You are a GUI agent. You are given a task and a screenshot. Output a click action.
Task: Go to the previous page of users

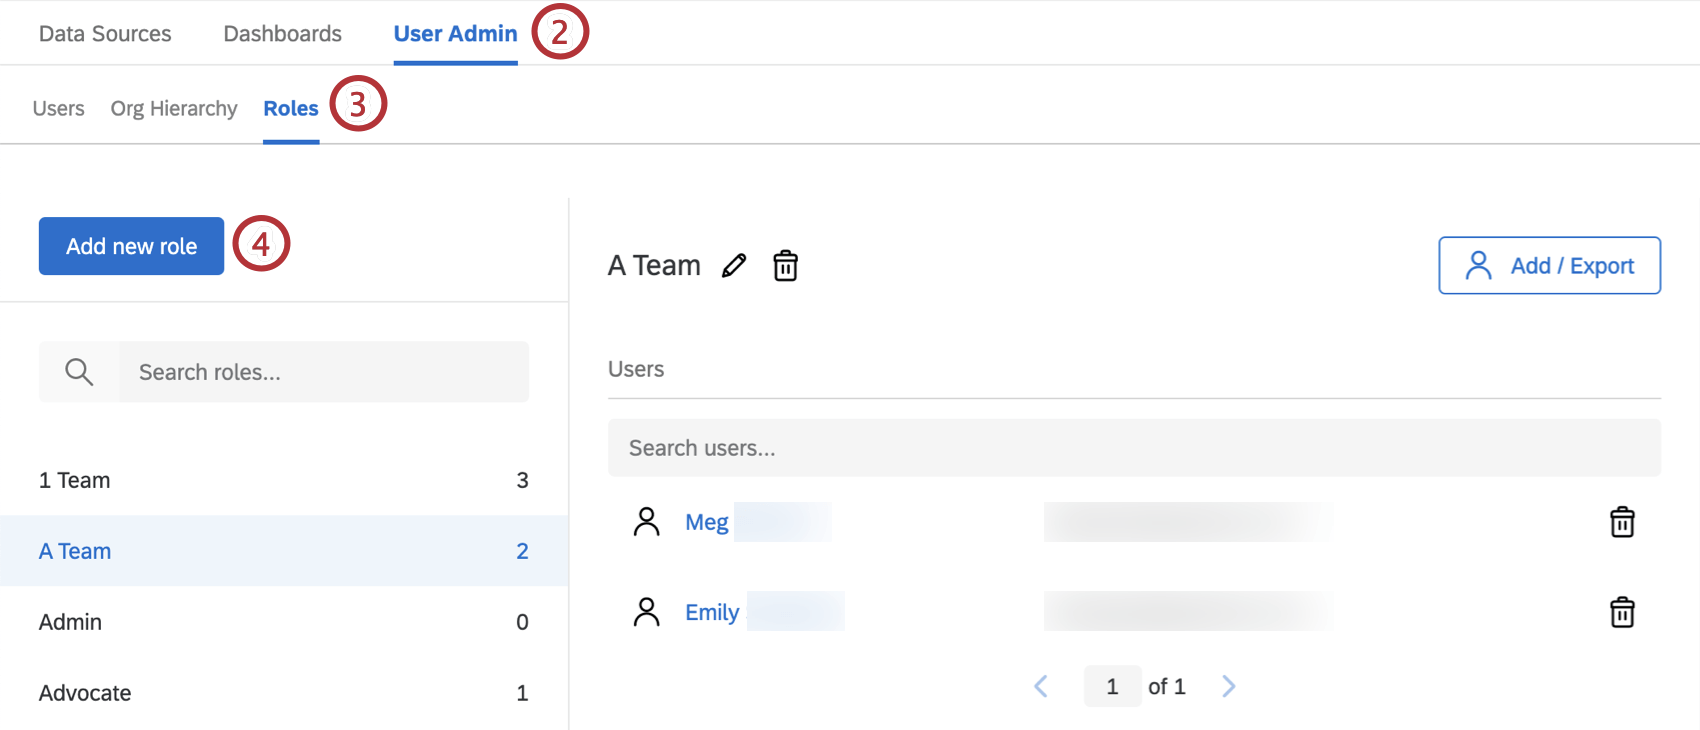pyautogui.click(x=1041, y=686)
